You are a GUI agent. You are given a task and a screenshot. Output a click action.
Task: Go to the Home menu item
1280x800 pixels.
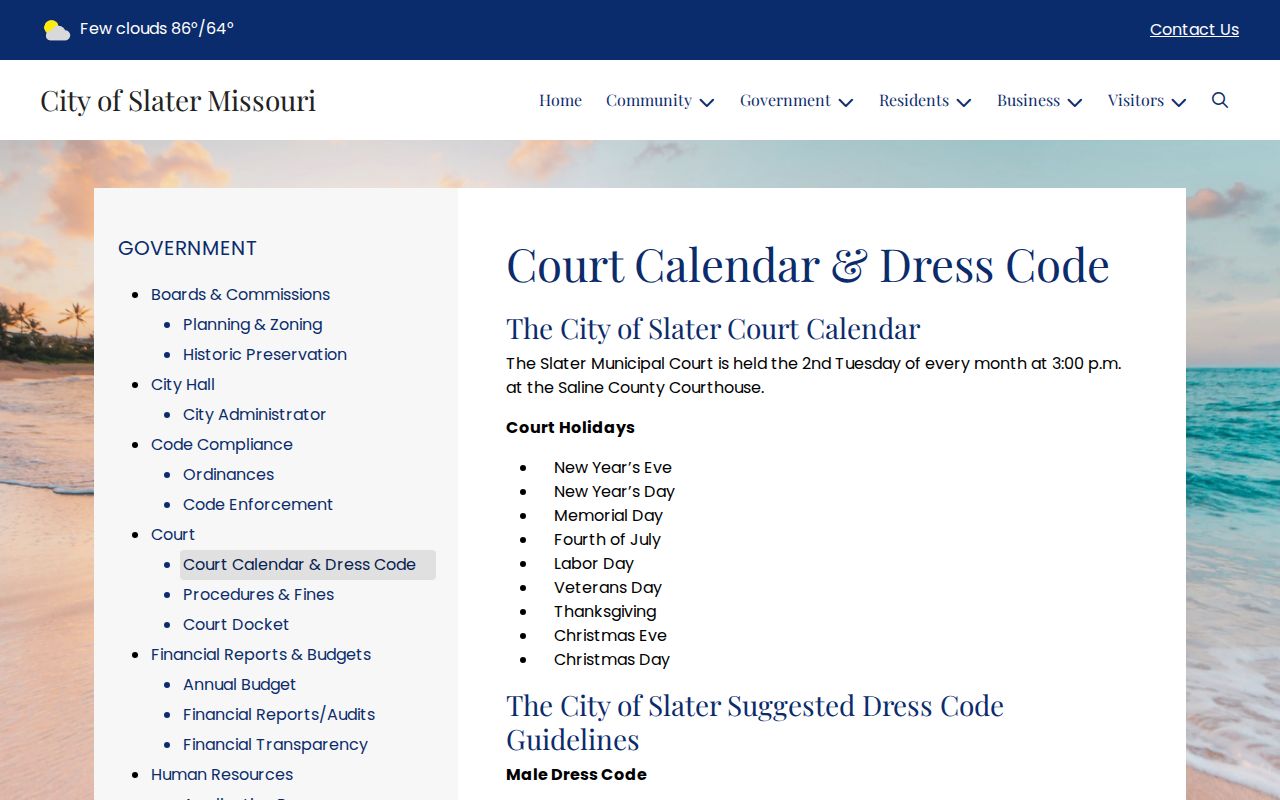click(560, 100)
